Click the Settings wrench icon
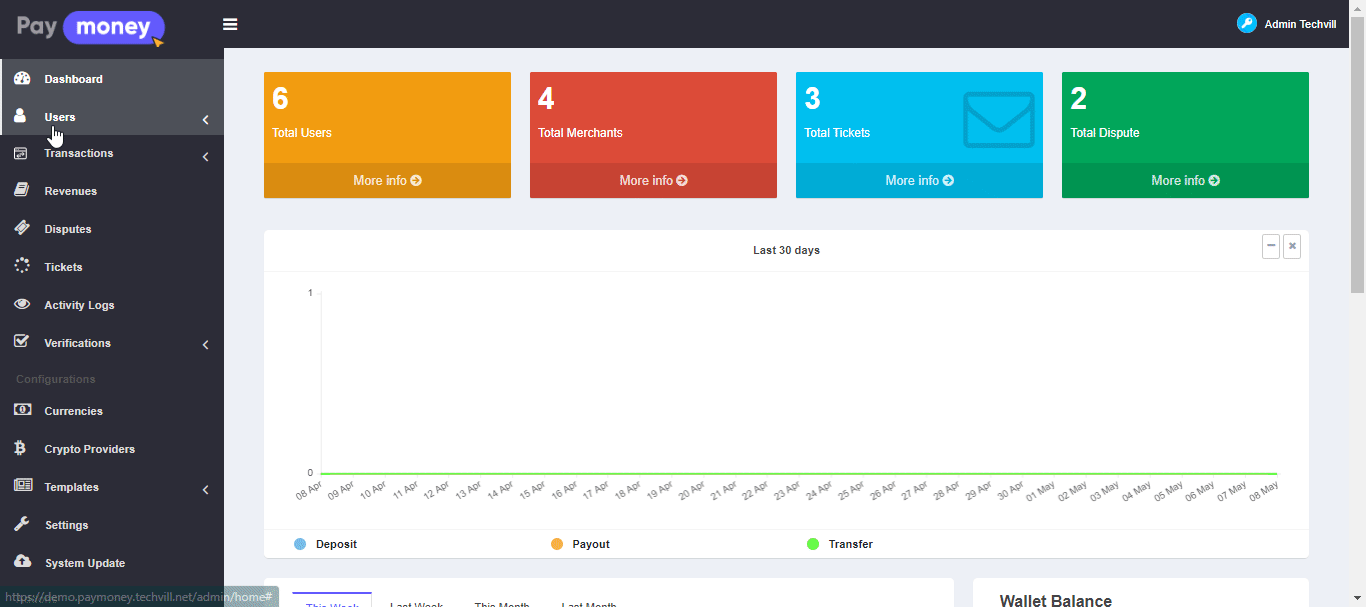The height and width of the screenshot is (607, 1366). pos(22,524)
